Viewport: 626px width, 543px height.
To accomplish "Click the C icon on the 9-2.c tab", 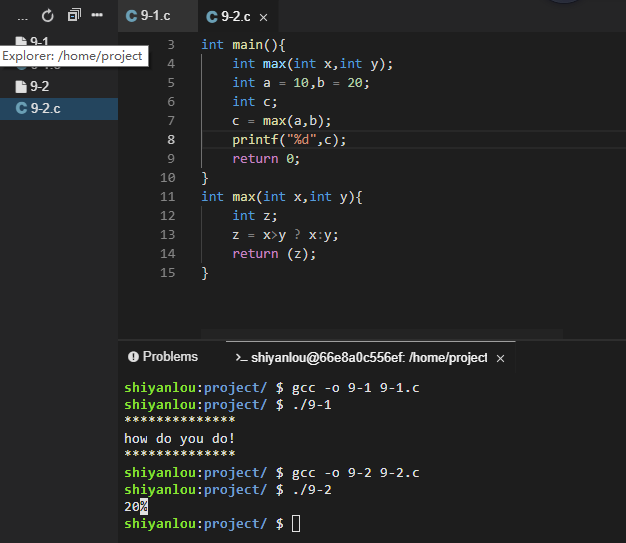I will click(212, 17).
